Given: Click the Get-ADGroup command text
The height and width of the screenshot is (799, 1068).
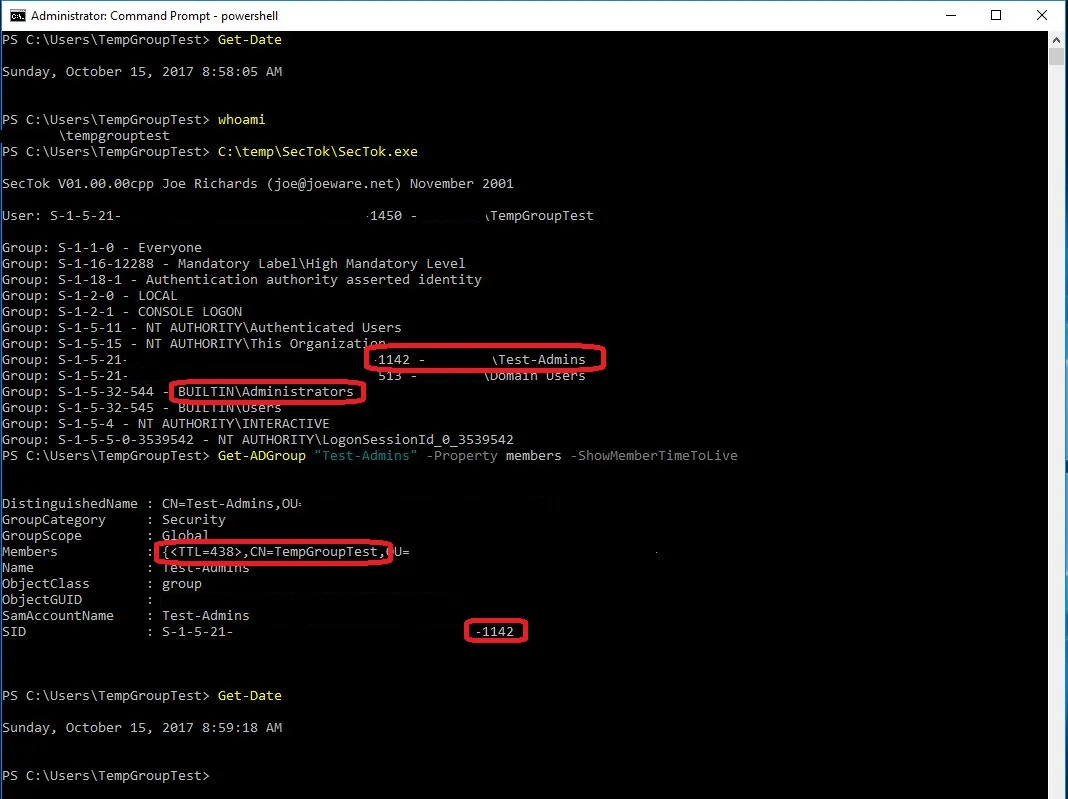Looking at the screenshot, I should click(261, 455).
